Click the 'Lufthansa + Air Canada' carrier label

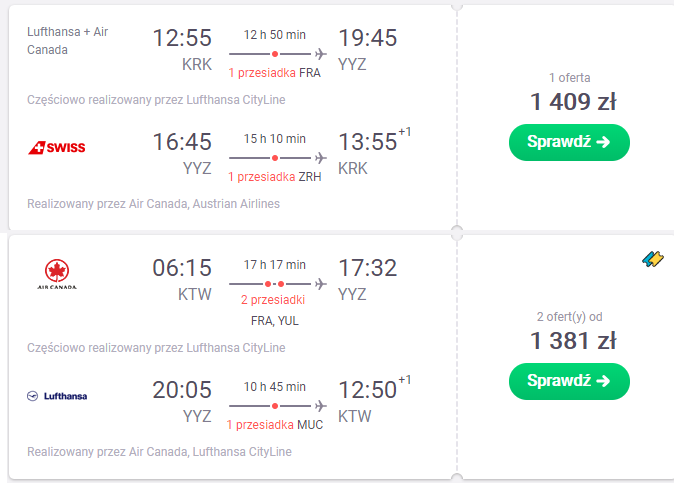[x=67, y=41]
